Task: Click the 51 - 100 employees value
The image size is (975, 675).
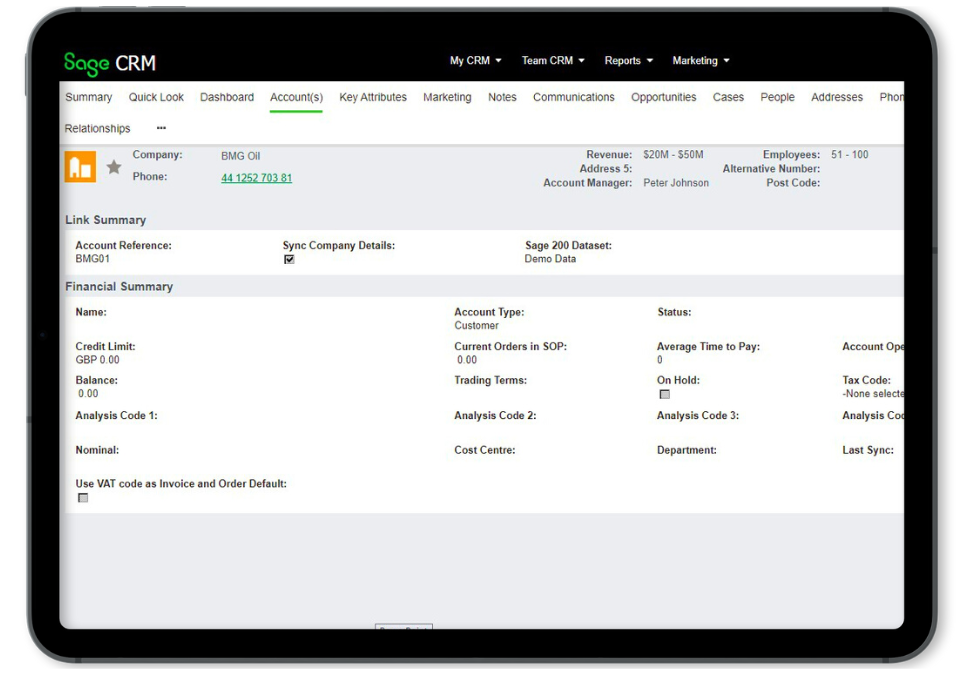Action: click(x=849, y=154)
